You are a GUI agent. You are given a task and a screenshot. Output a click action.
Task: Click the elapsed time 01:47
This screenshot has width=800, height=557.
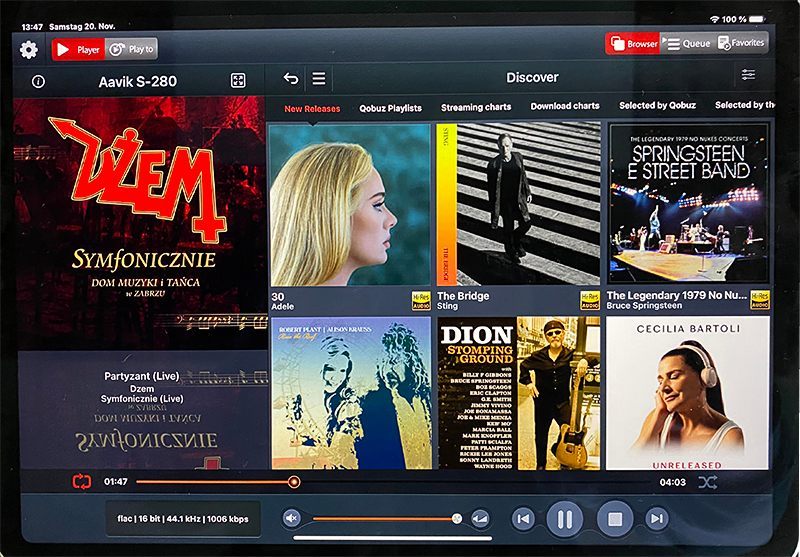coord(115,482)
